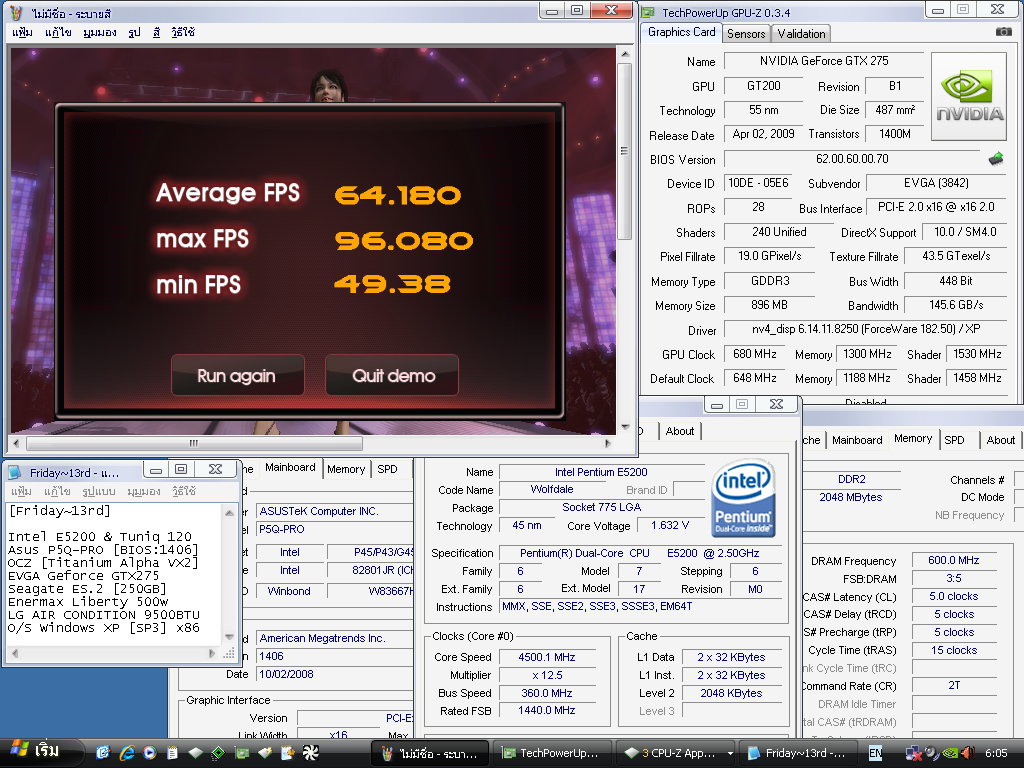Select Mainboard tab in memory CPU-Z window

(x=857, y=440)
